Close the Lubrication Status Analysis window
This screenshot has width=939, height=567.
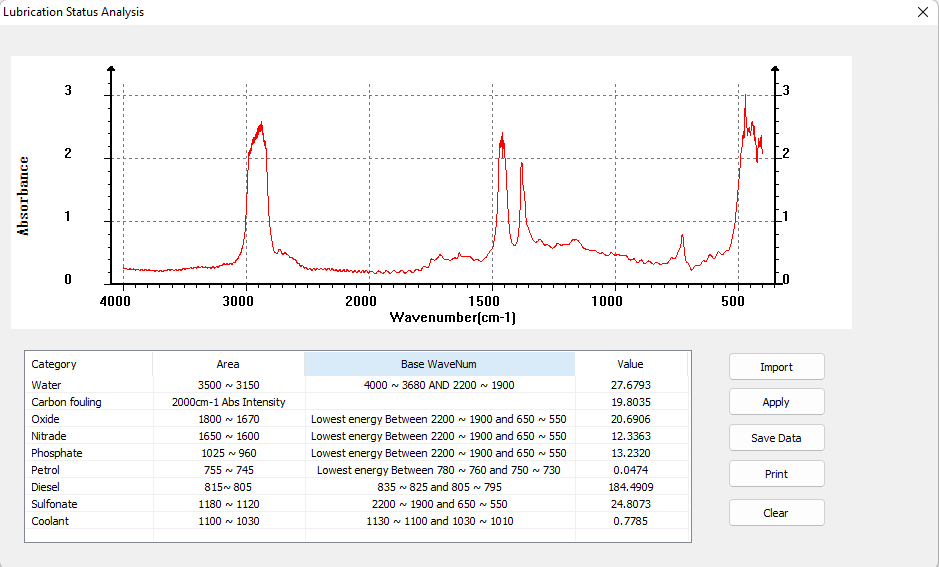[x=922, y=12]
